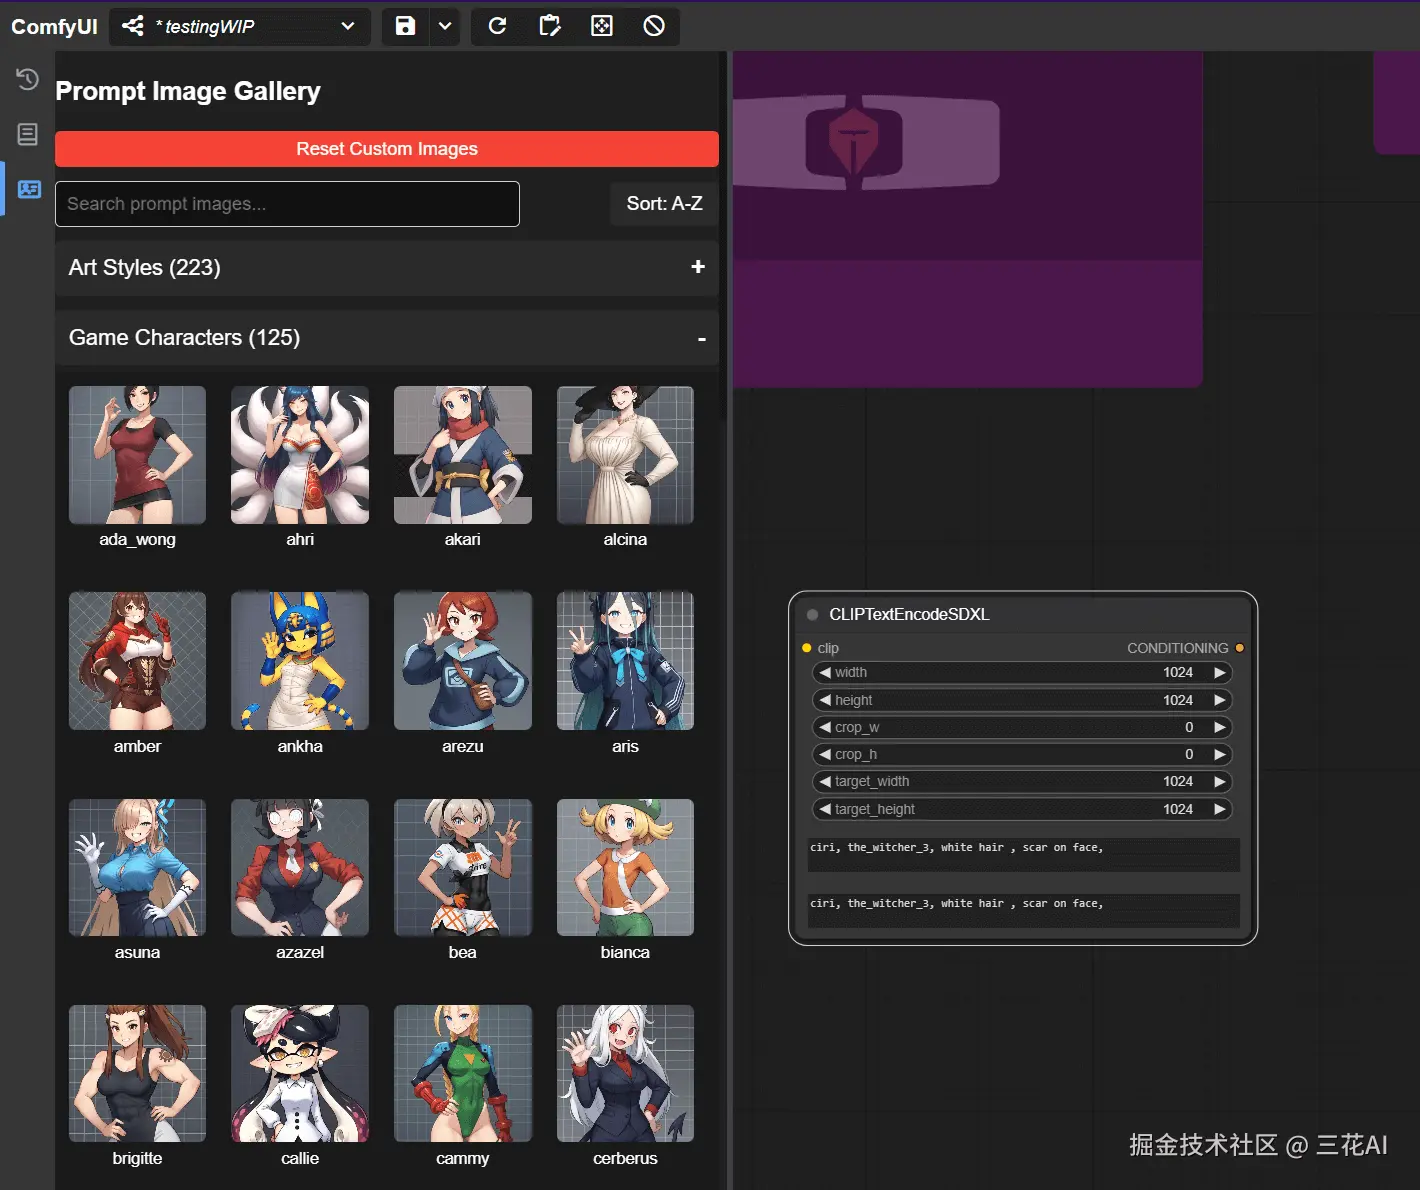This screenshot has width=1420, height=1190.
Task: Open the Prompt Image Gallery sidebar icon
Action: pyautogui.click(x=29, y=189)
